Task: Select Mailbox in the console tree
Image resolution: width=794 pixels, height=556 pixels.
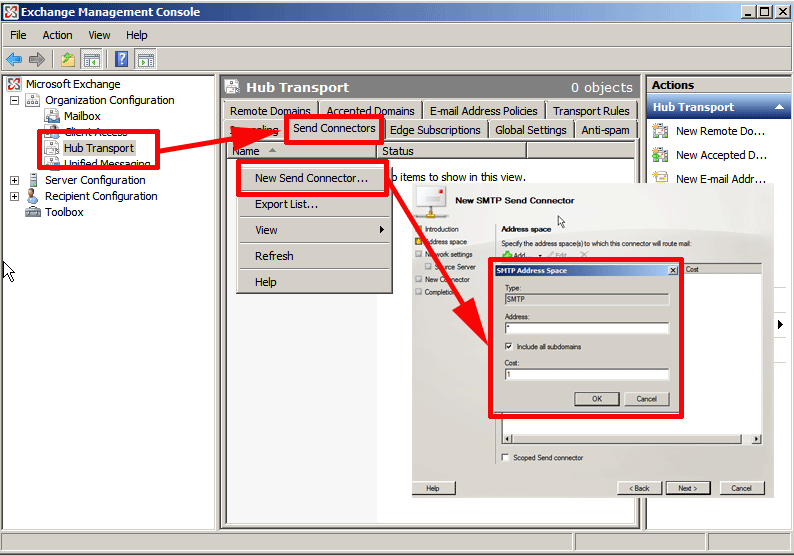Action: [x=82, y=116]
